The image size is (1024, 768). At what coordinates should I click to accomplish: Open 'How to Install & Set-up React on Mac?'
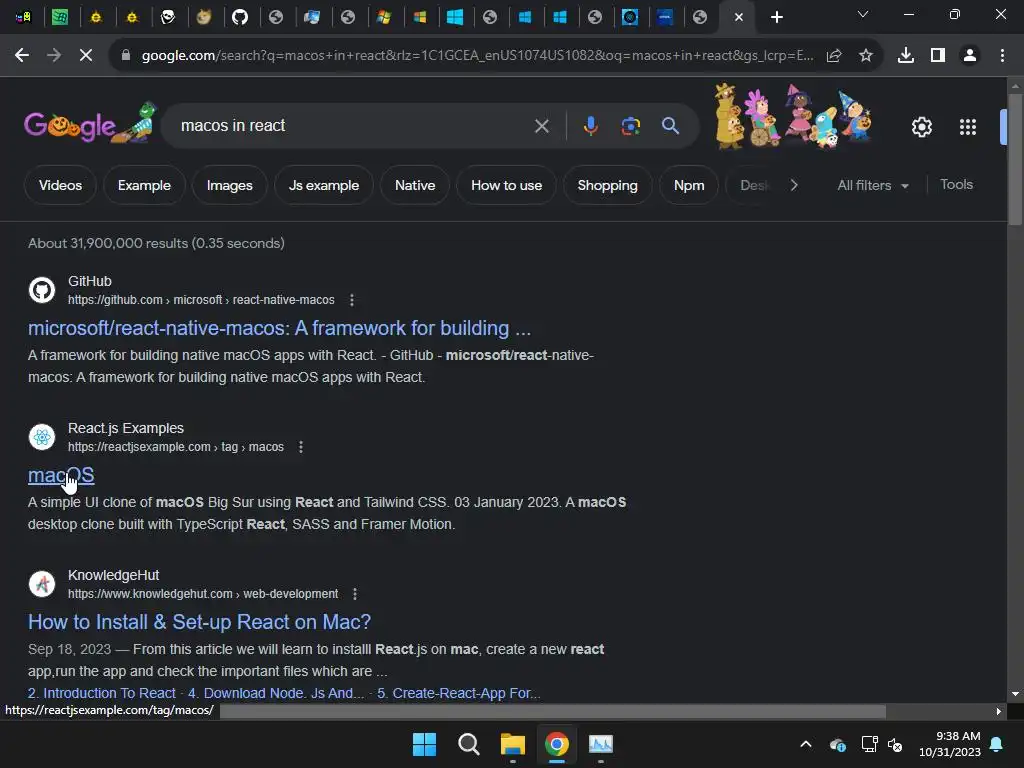199,622
